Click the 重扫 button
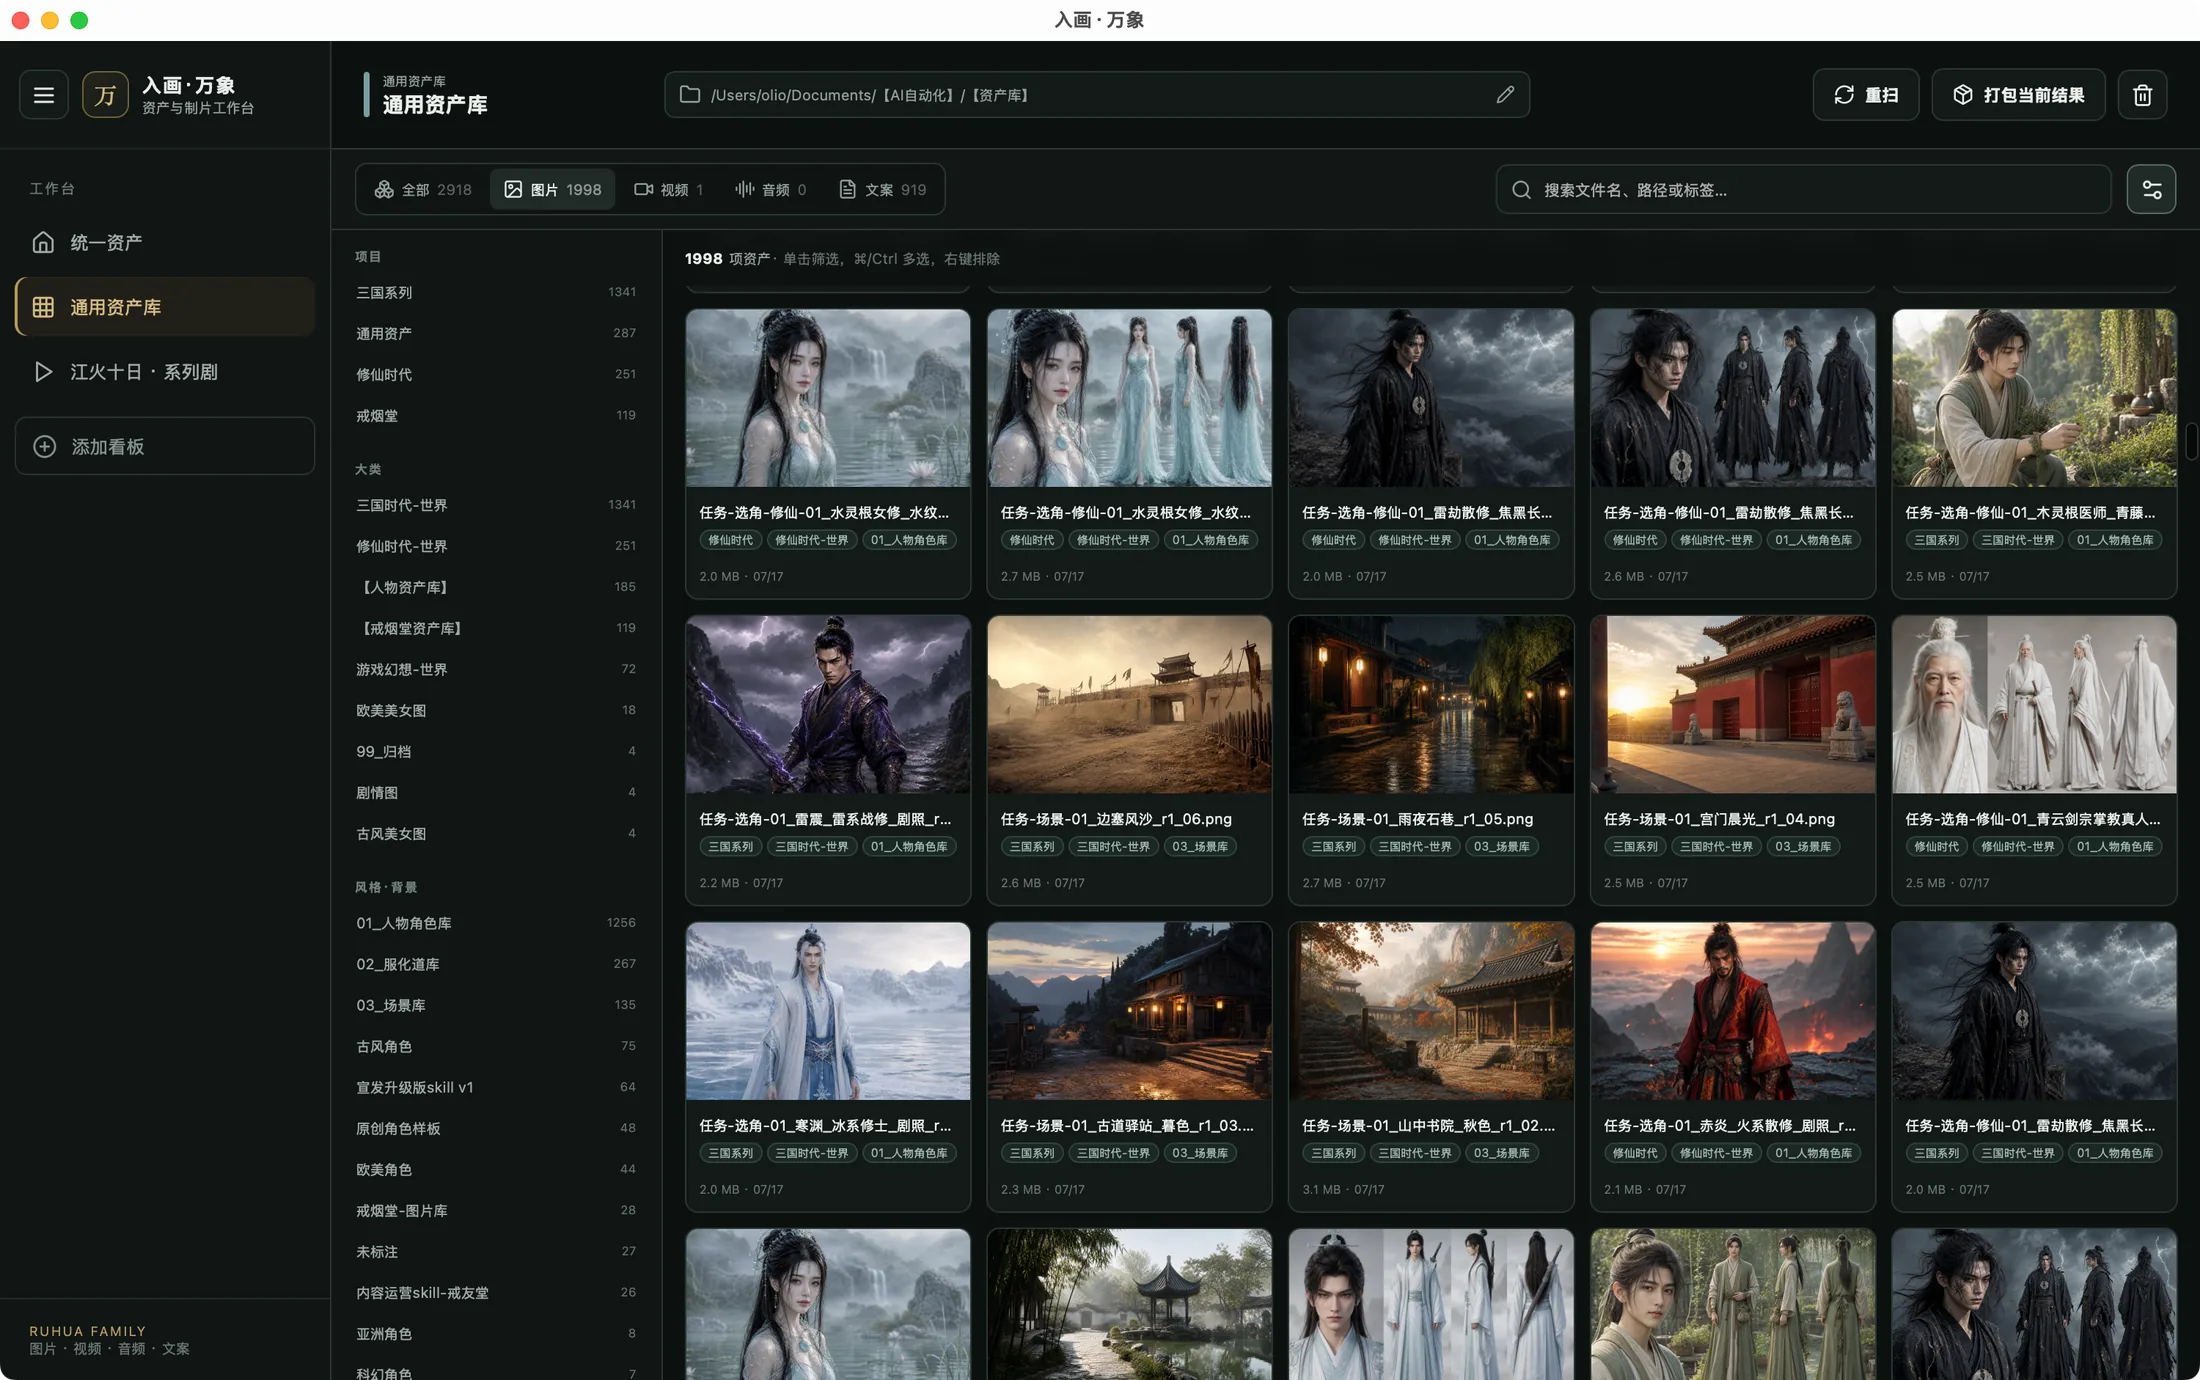Screen dimensions: 2200x1380 point(1866,95)
